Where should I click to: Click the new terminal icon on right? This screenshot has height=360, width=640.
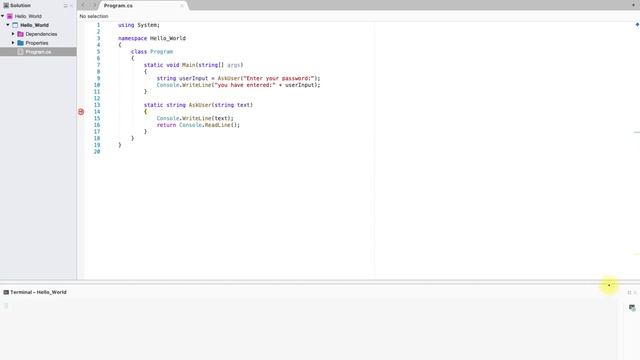[632, 307]
